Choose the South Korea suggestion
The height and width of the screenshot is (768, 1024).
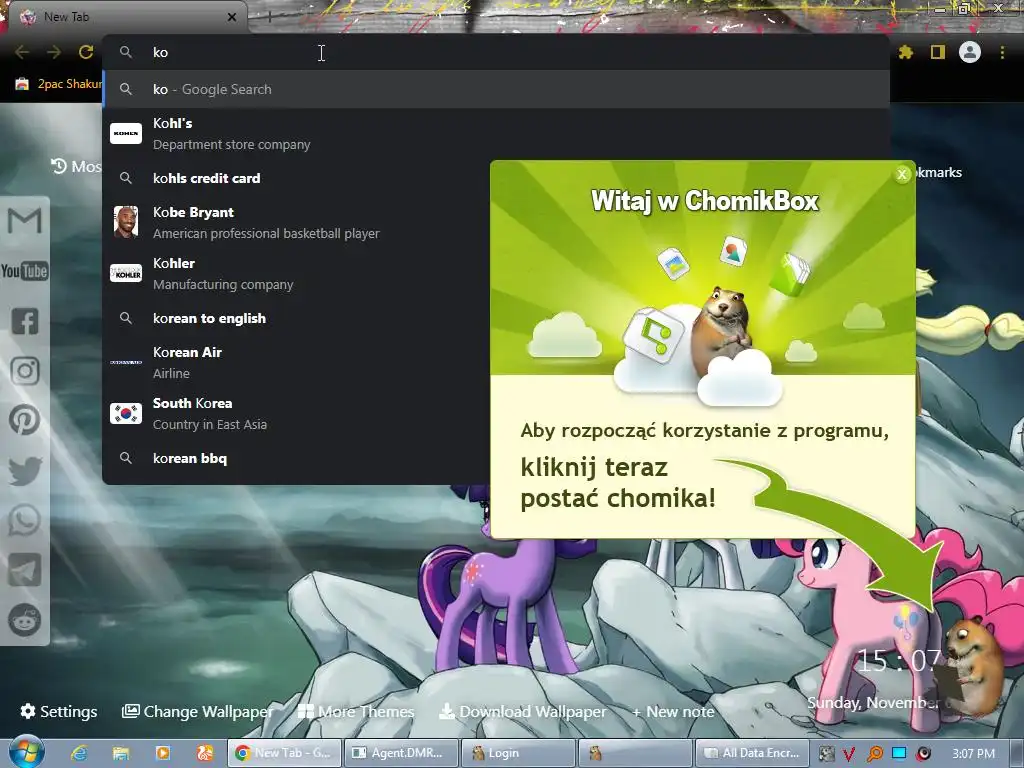[x=296, y=413]
